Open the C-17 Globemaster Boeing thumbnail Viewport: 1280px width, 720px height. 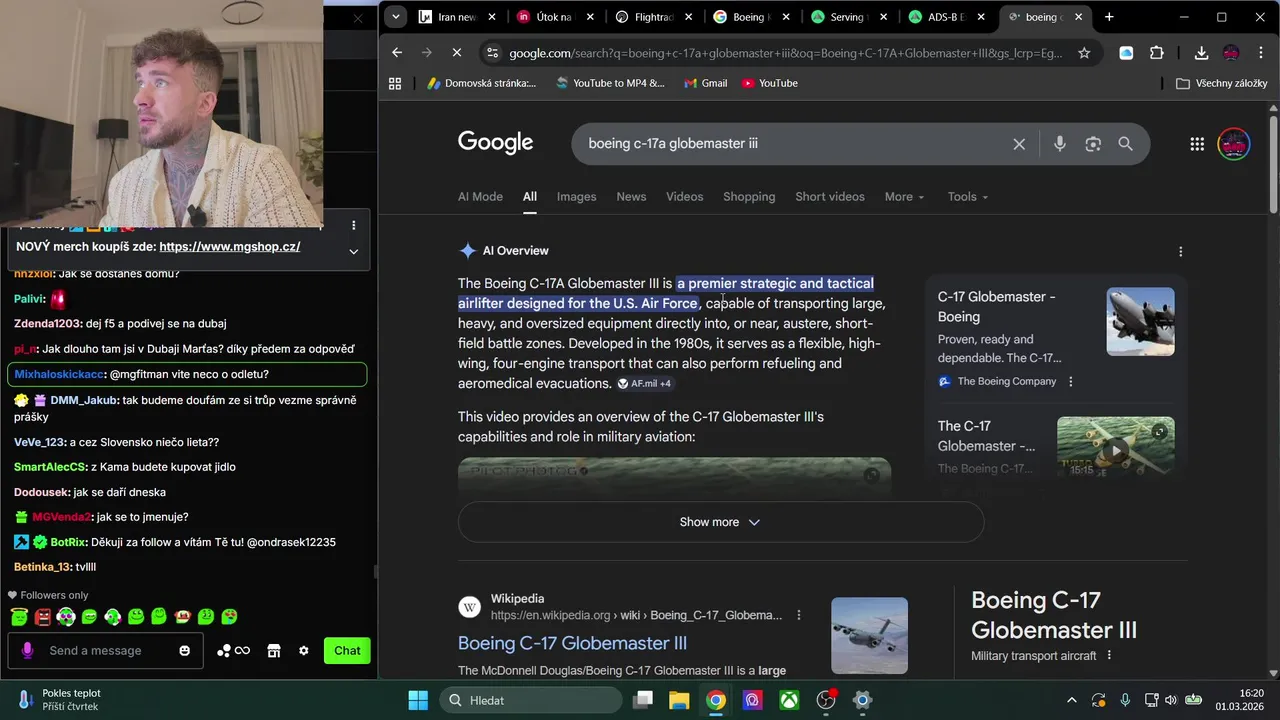coord(1140,322)
